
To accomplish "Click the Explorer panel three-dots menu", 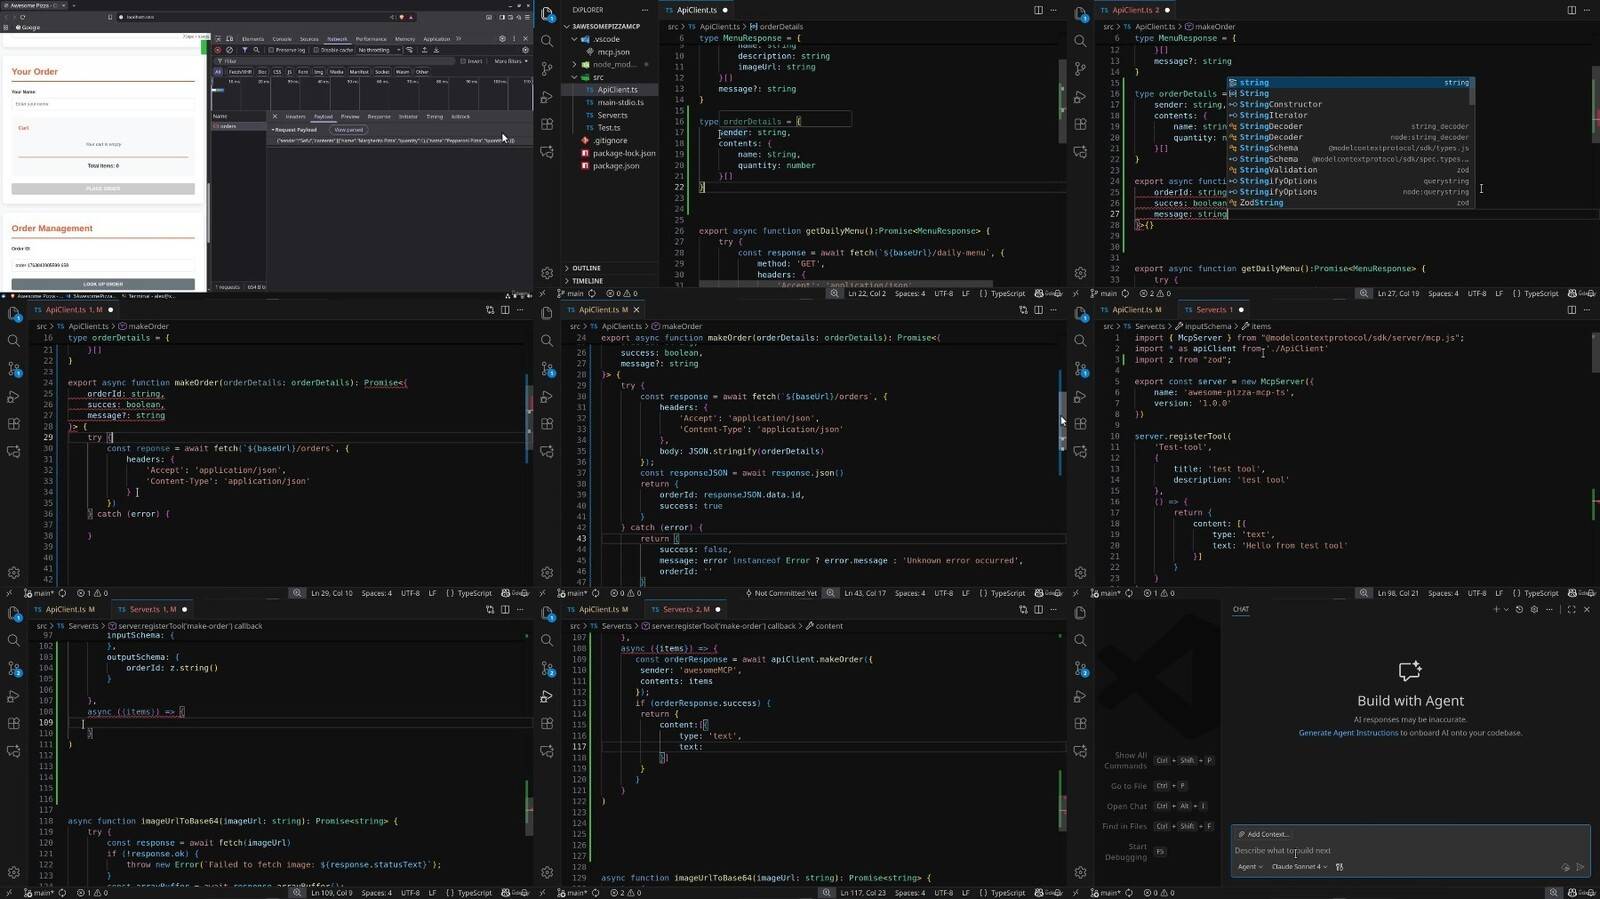I will 647,10.
